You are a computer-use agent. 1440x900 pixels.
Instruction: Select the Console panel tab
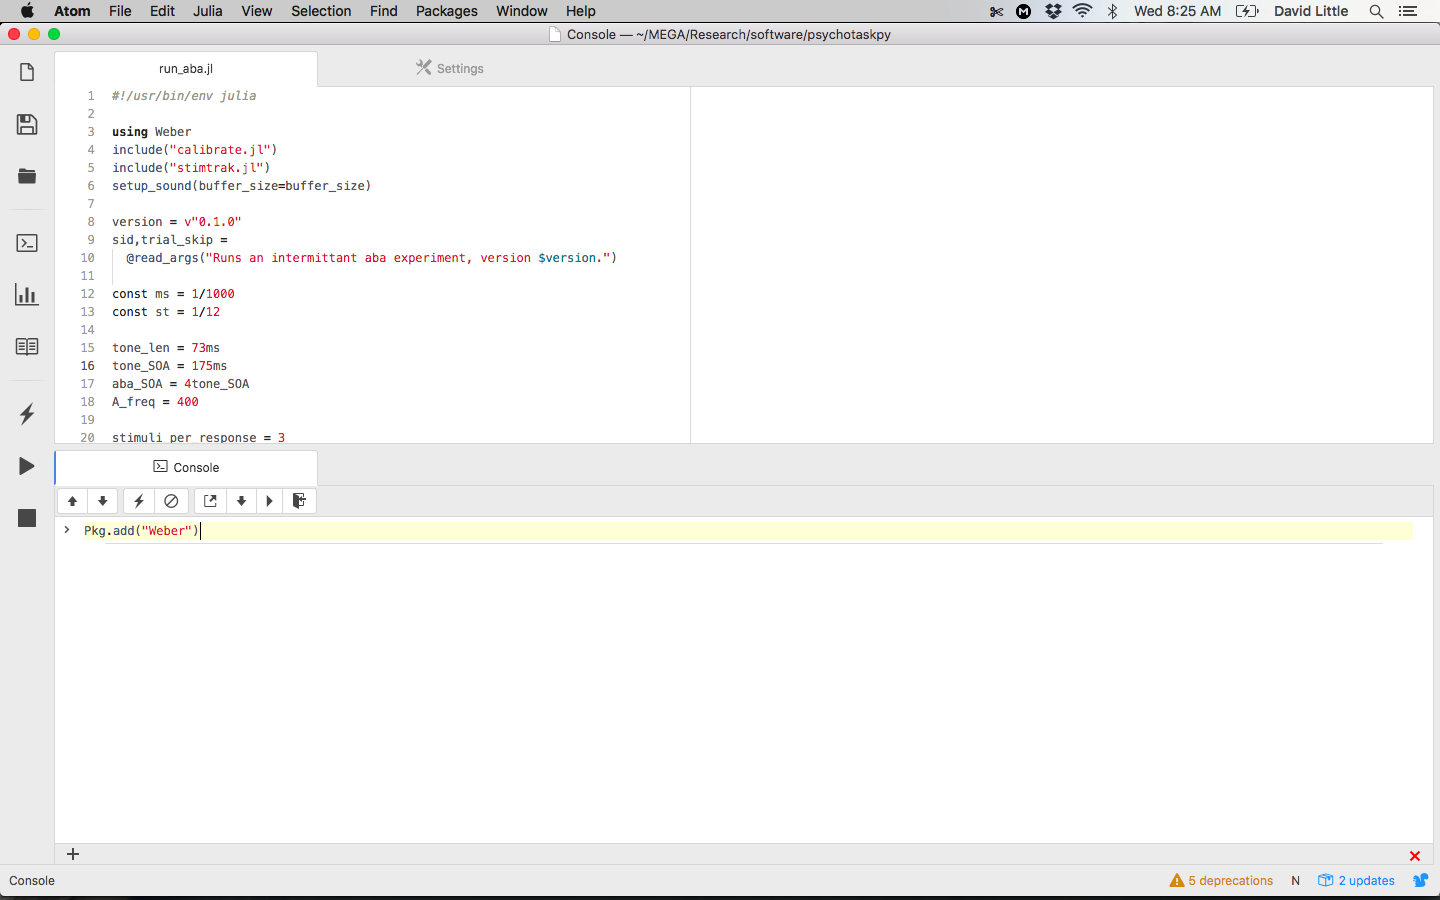186,467
